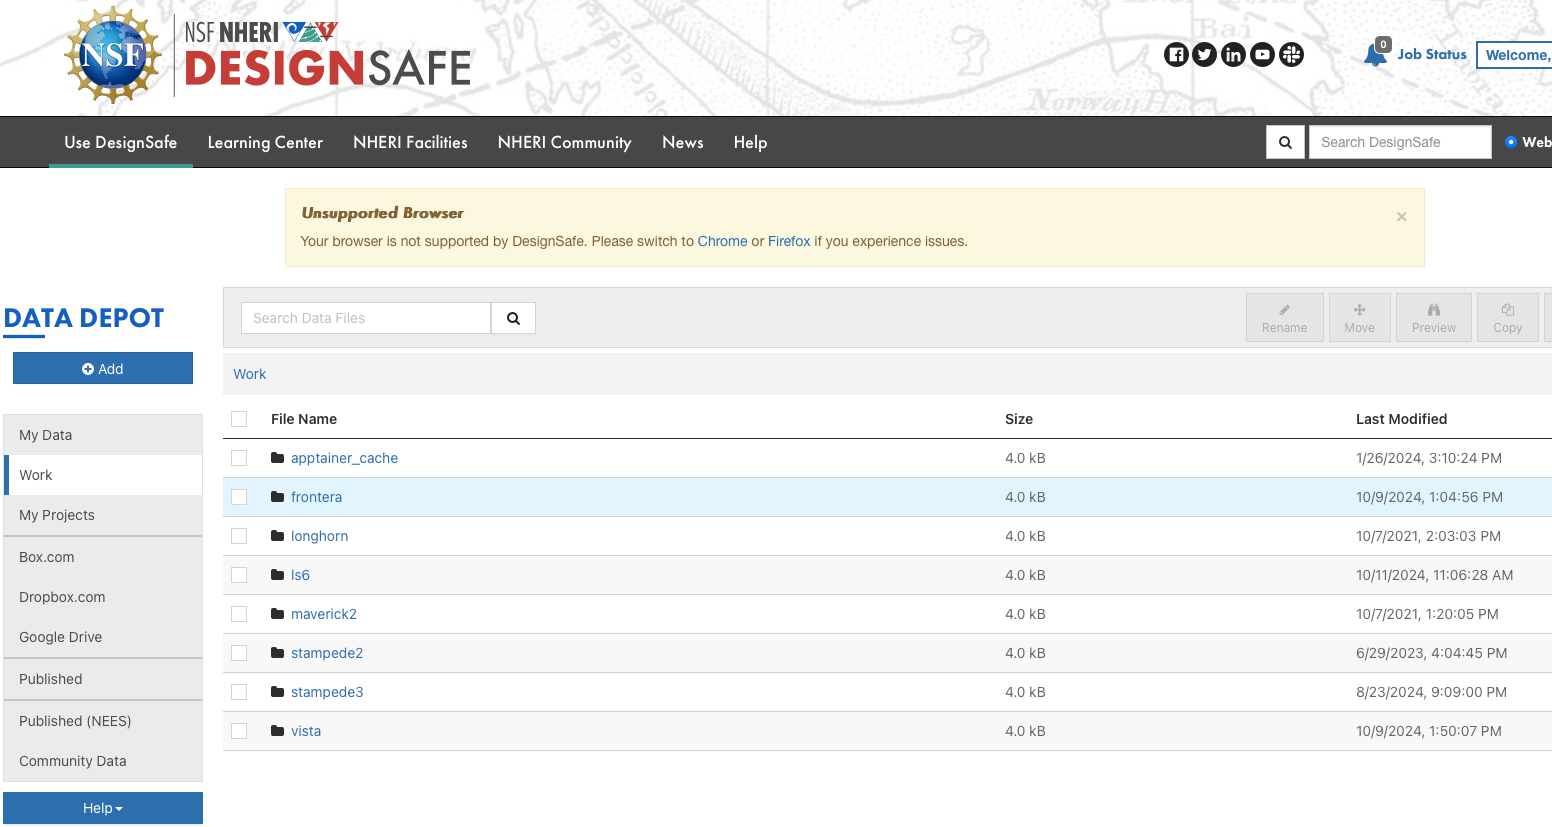Click the notification bell icon

[x=1376, y=54]
